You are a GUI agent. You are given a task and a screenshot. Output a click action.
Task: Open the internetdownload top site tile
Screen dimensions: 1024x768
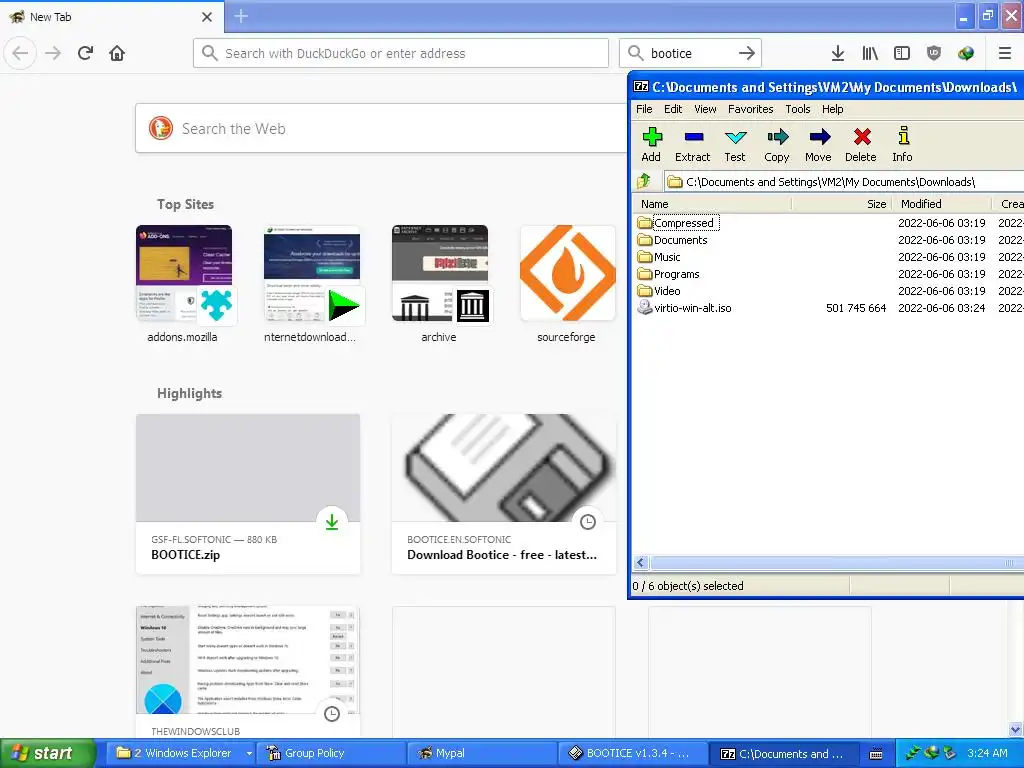311,285
